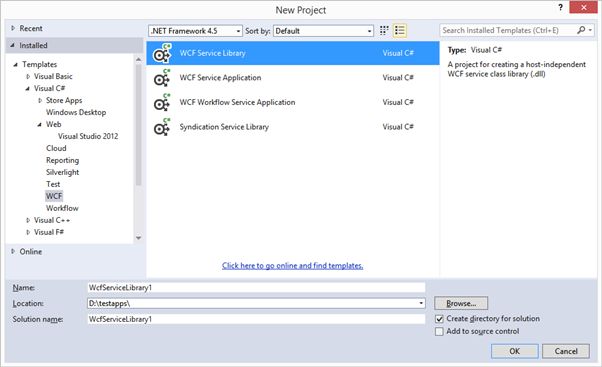Click the Name input field
The width and height of the screenshot is (602, 367).
tap(256, 288)
